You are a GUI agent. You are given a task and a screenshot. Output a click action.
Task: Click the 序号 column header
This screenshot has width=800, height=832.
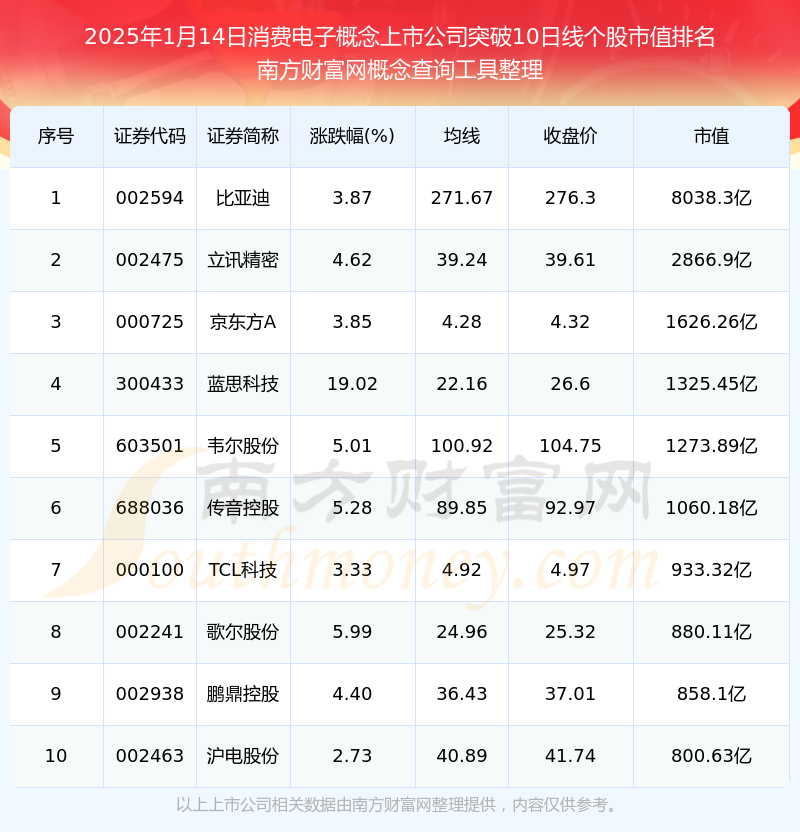[x=56, y=136]
